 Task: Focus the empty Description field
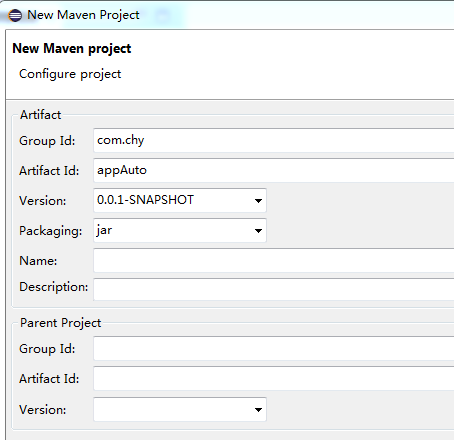[274, 289]
